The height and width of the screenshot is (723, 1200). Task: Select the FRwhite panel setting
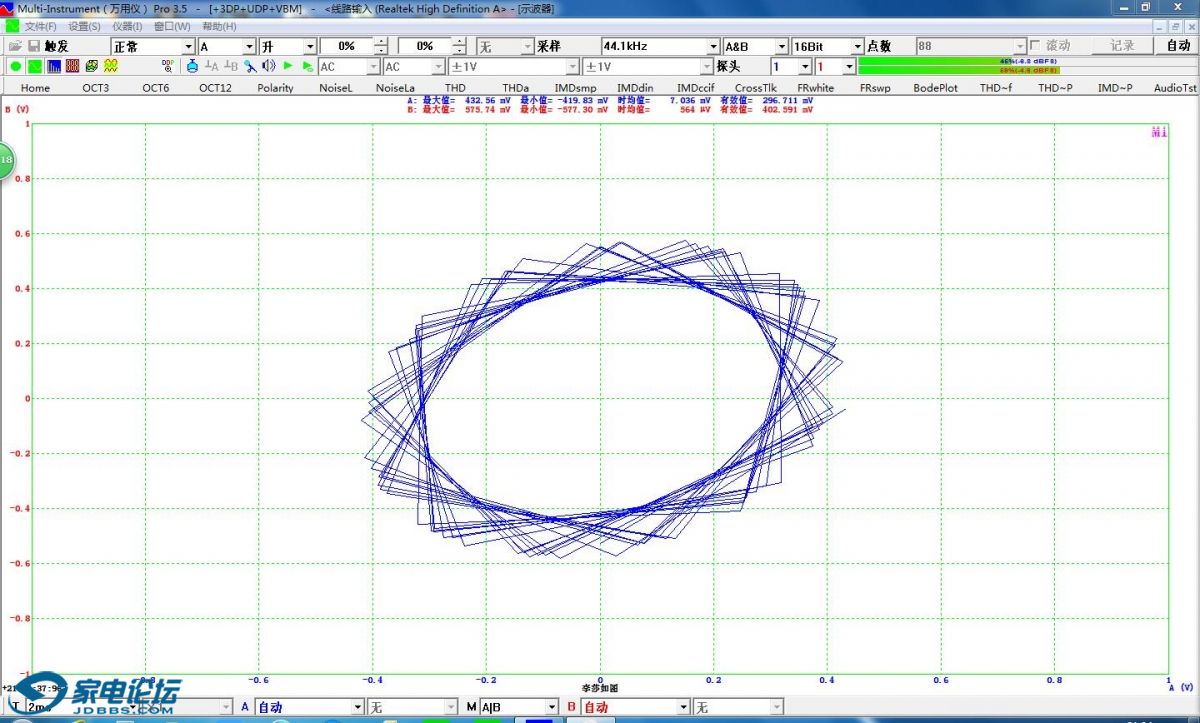(815, 88)
